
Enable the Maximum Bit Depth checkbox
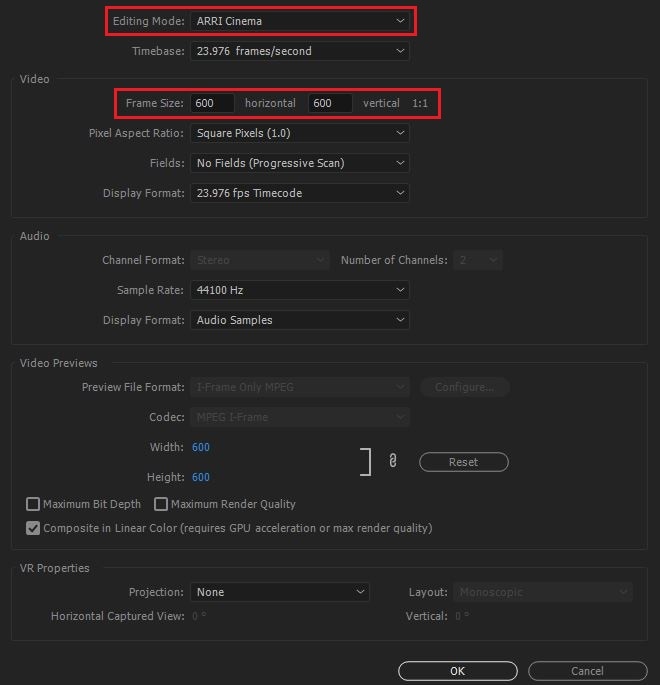click(34, 504)
